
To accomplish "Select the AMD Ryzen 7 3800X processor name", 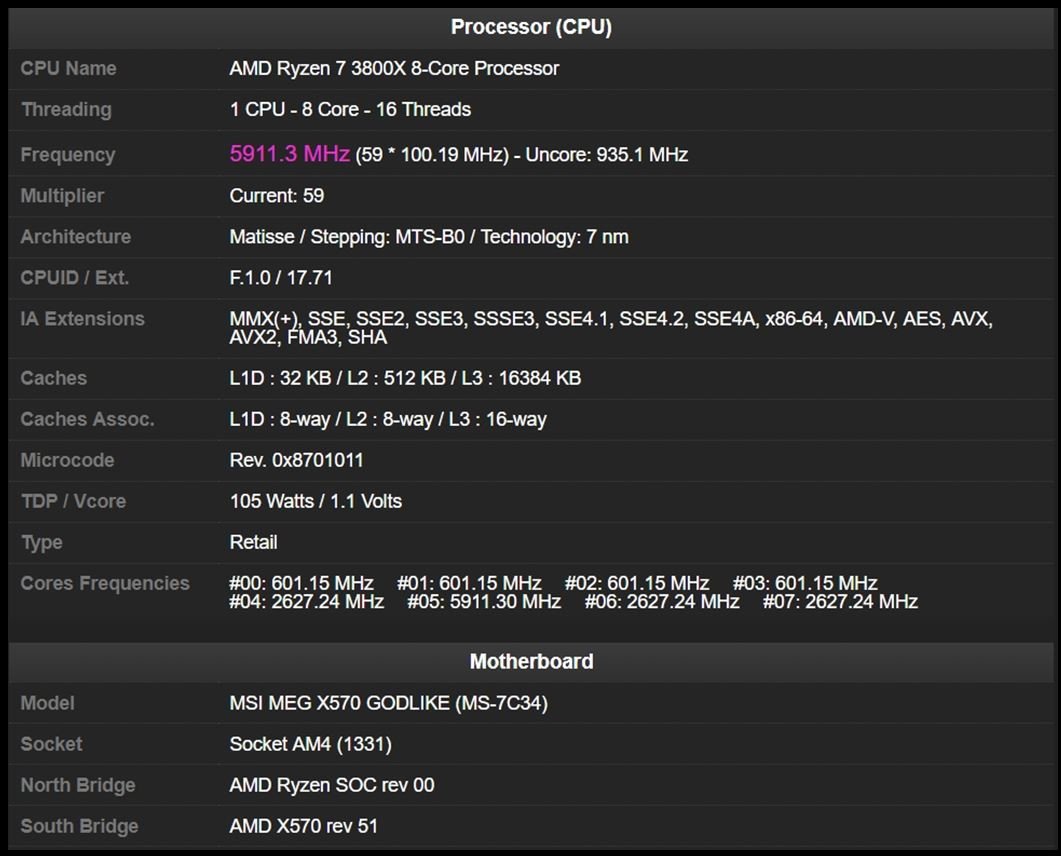I will pos(394,68).
